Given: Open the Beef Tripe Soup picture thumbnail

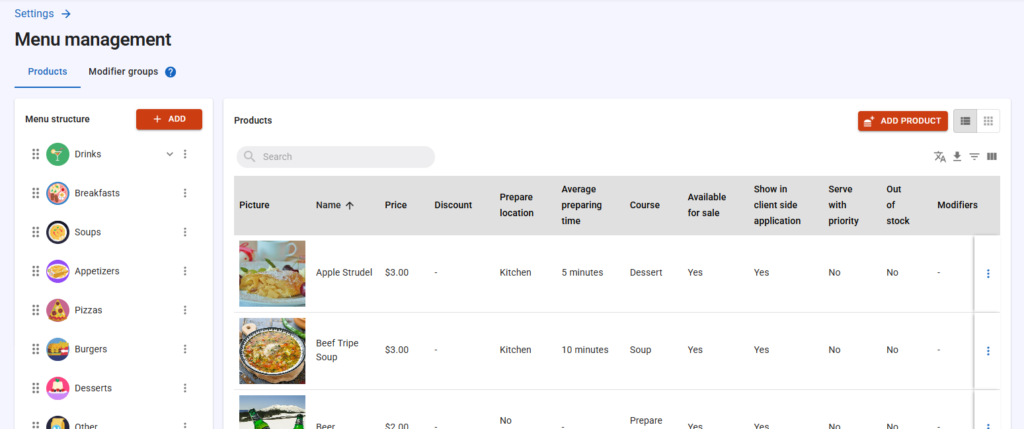Looking at the screenshot, I should [272, 351].
